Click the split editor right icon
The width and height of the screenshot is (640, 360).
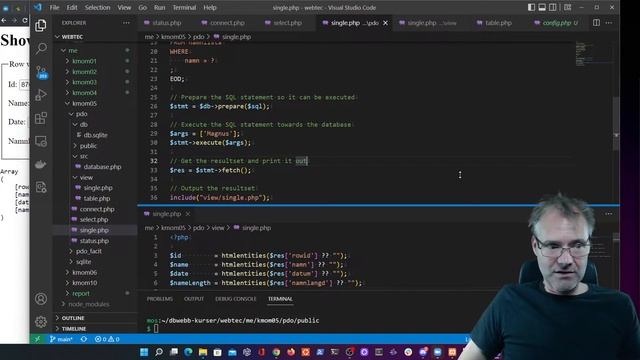coord(596,23)
